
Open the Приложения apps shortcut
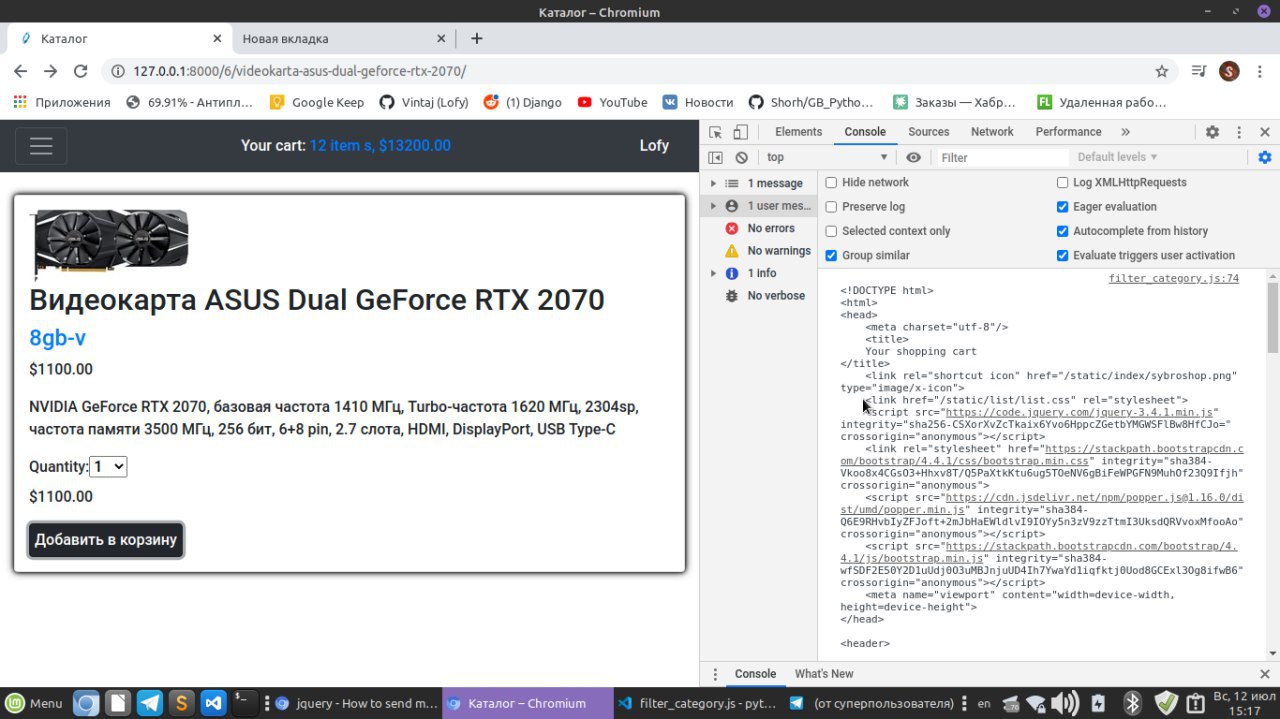pyautogui.click(x=61, y=102)
